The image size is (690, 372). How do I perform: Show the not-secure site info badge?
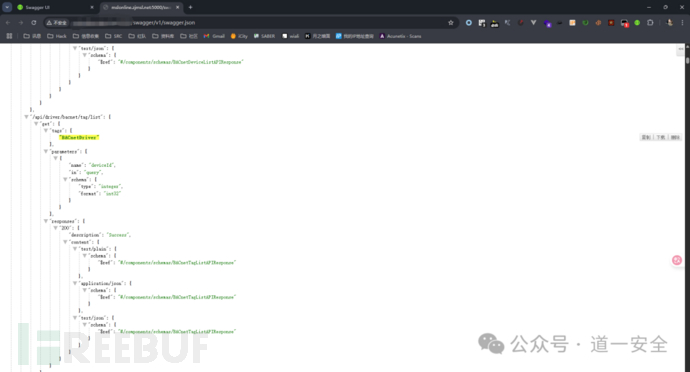coord(57,22)
